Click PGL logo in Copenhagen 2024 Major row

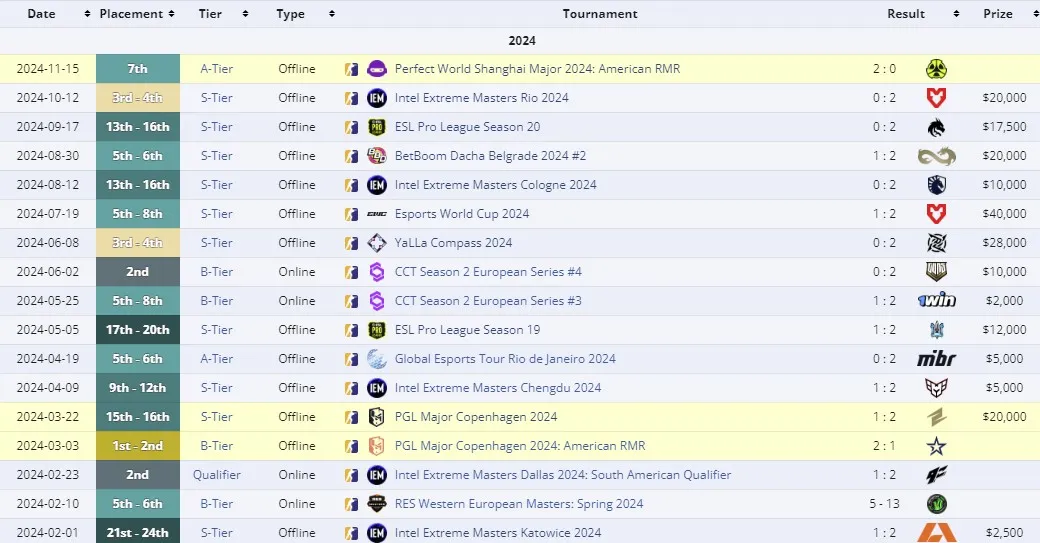[377, 417]
